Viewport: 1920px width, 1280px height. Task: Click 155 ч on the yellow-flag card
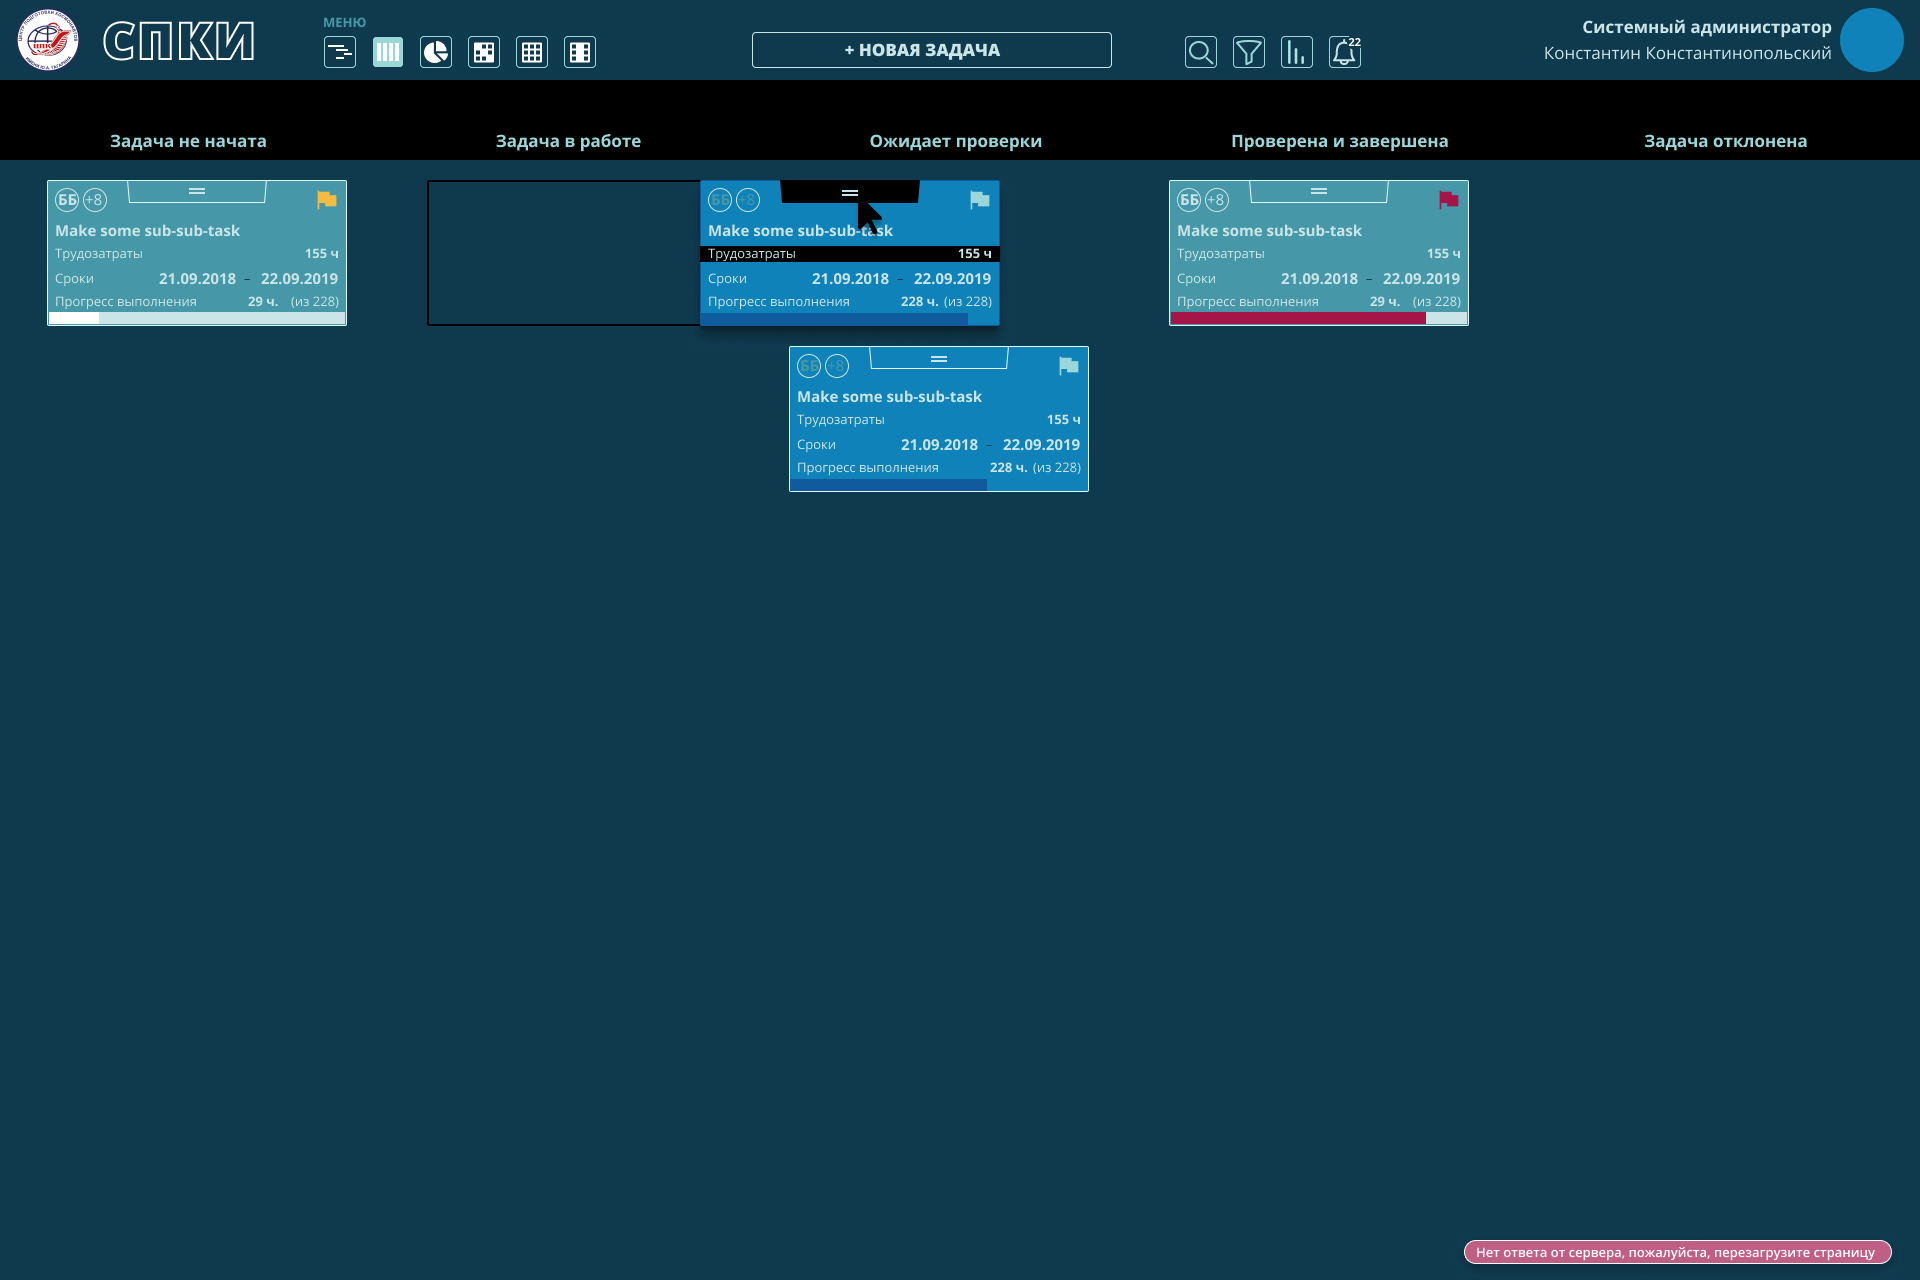coord(321,254)
